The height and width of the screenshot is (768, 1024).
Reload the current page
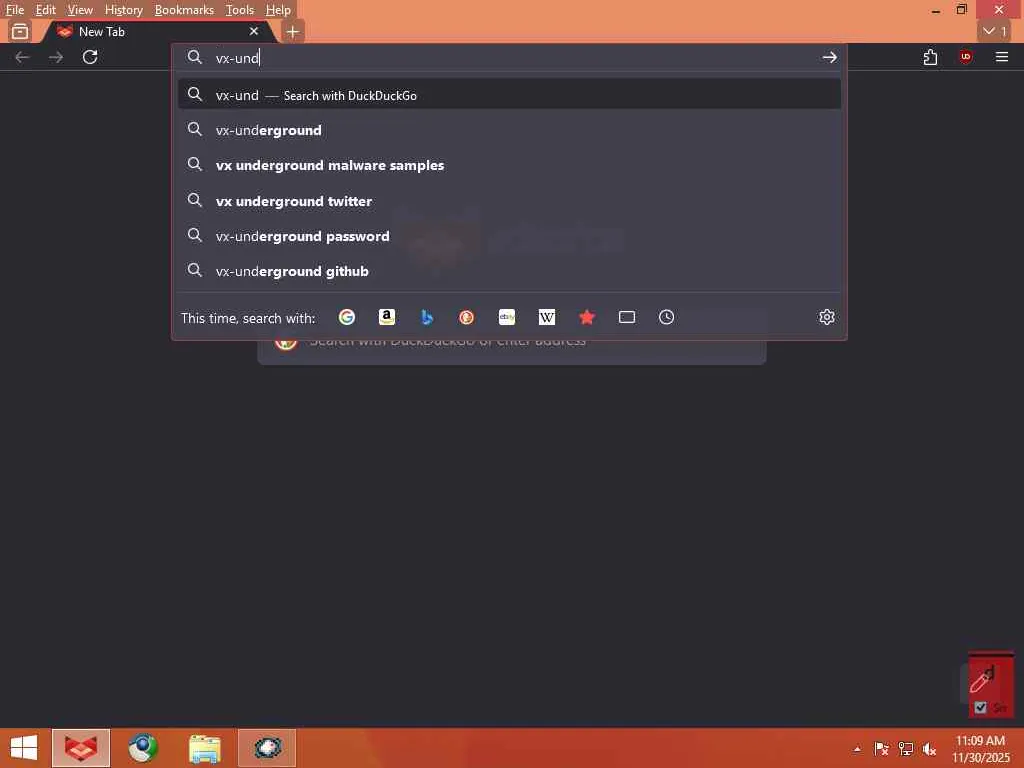(x=90, y=57)
